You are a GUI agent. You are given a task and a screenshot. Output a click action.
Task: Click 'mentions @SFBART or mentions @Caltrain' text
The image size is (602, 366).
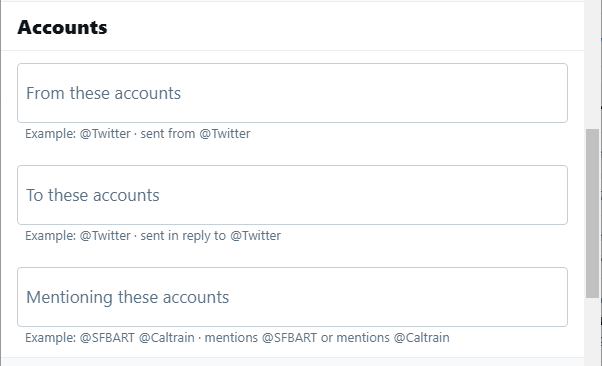point(327,338)
